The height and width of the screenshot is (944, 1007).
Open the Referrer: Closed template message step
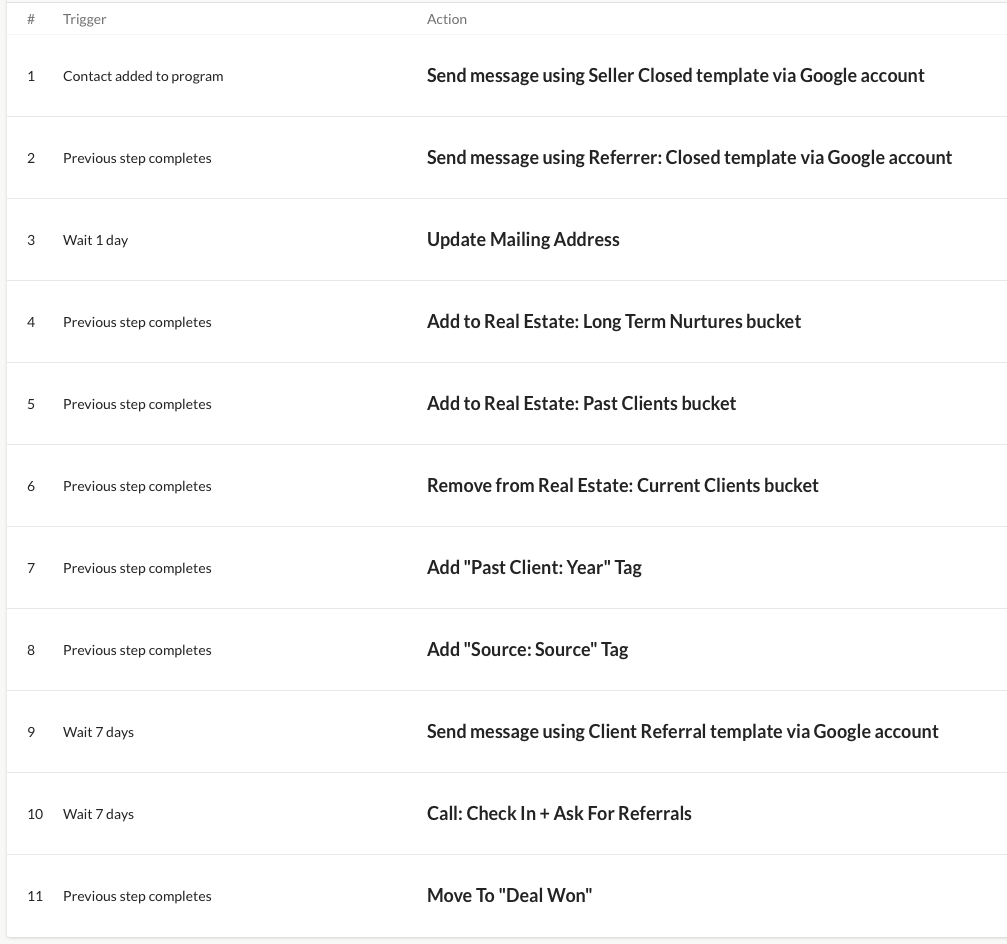tap(689, 158)
